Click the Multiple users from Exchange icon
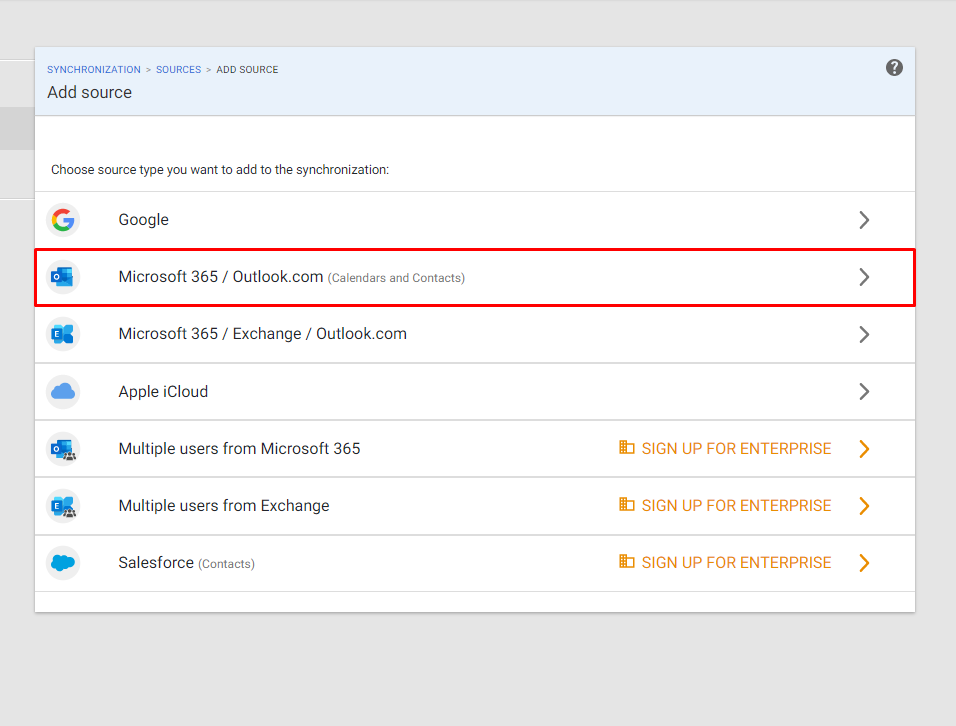Viewport: 956px width, 726px height. tap(63, 506)
